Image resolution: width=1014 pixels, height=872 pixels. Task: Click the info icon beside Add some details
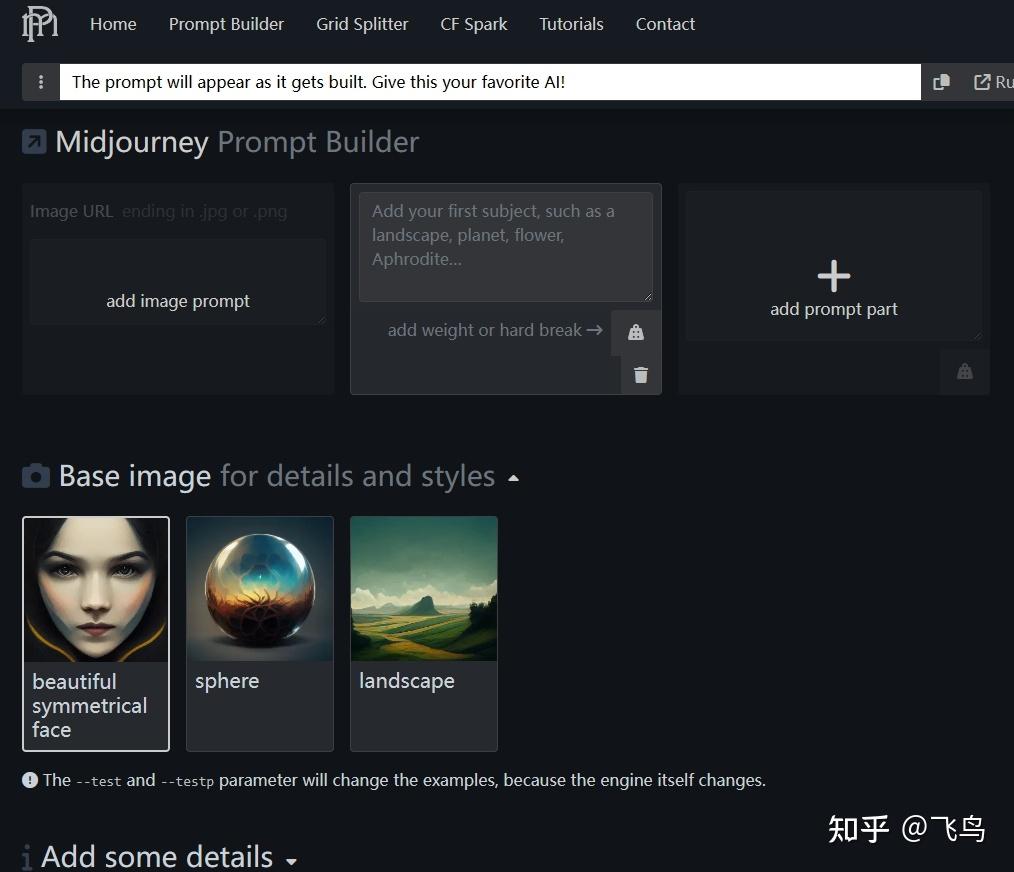tap(27, 857)
